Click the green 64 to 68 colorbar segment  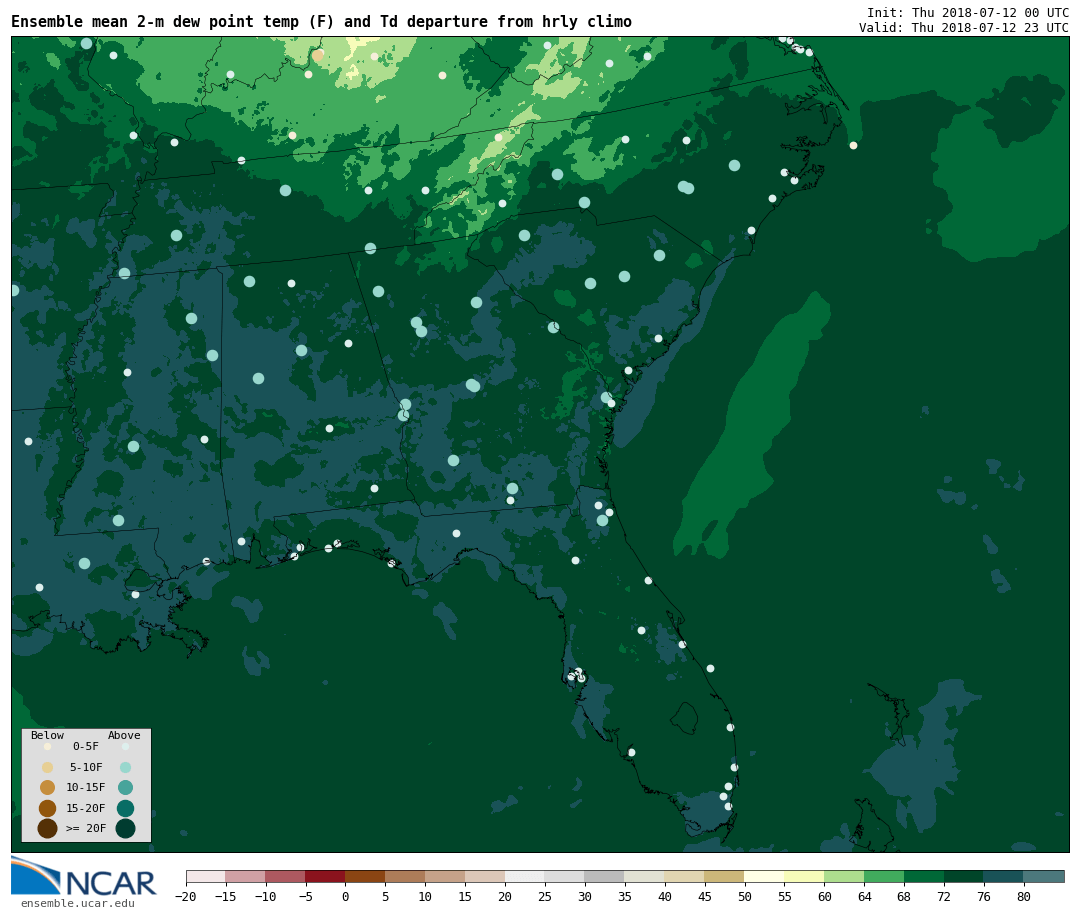(x=884, y=876)
